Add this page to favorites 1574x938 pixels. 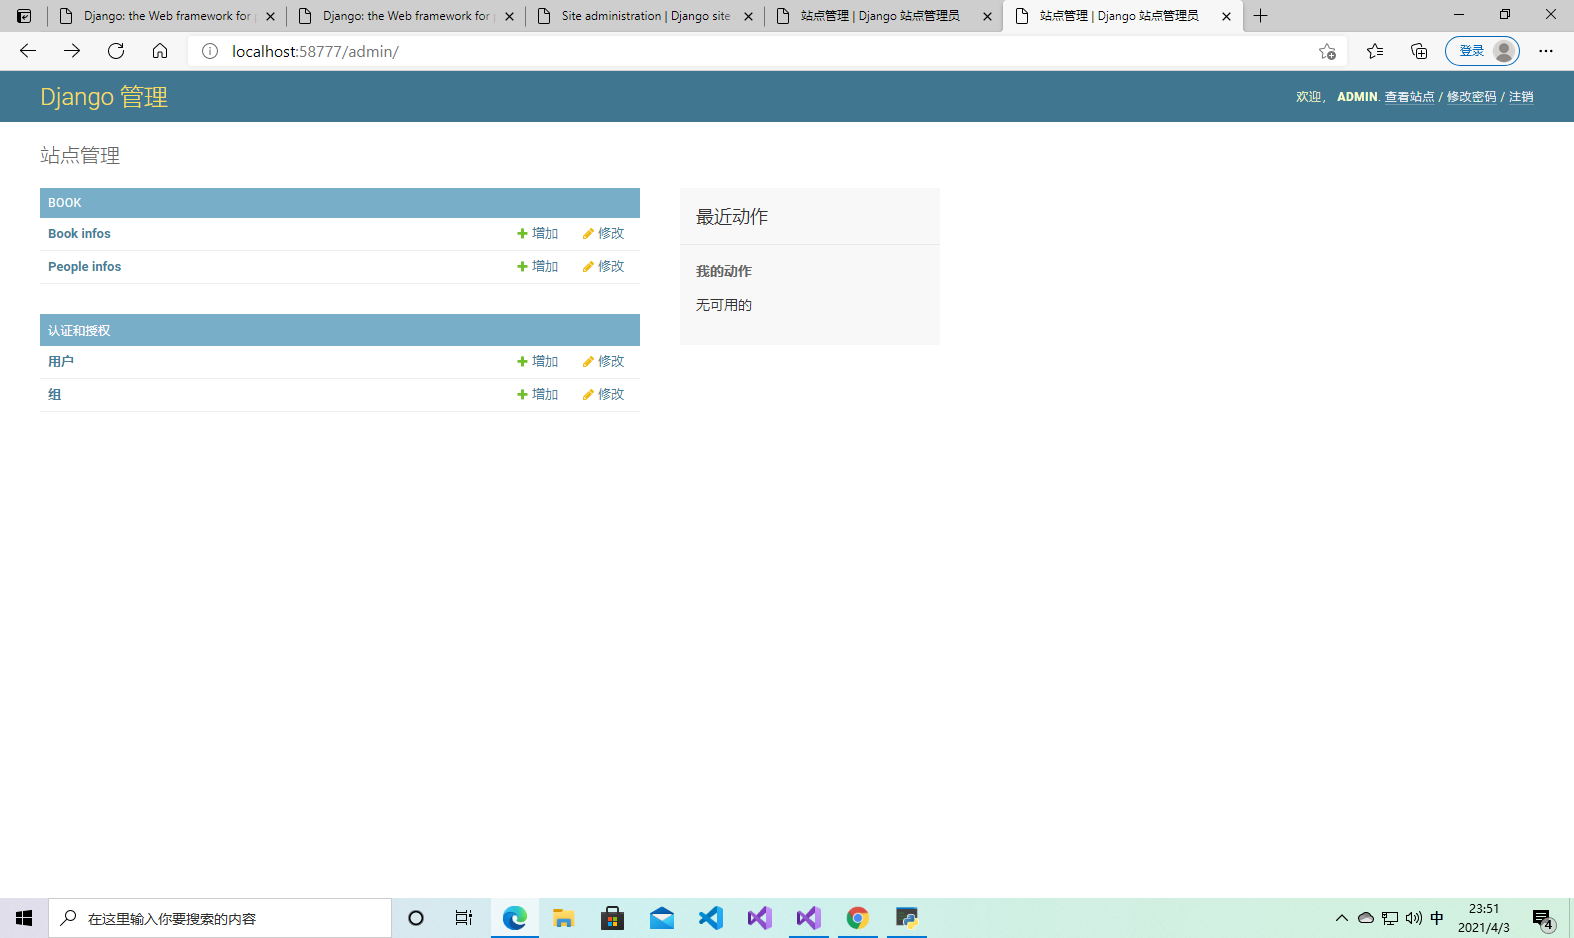[1327, 51]
